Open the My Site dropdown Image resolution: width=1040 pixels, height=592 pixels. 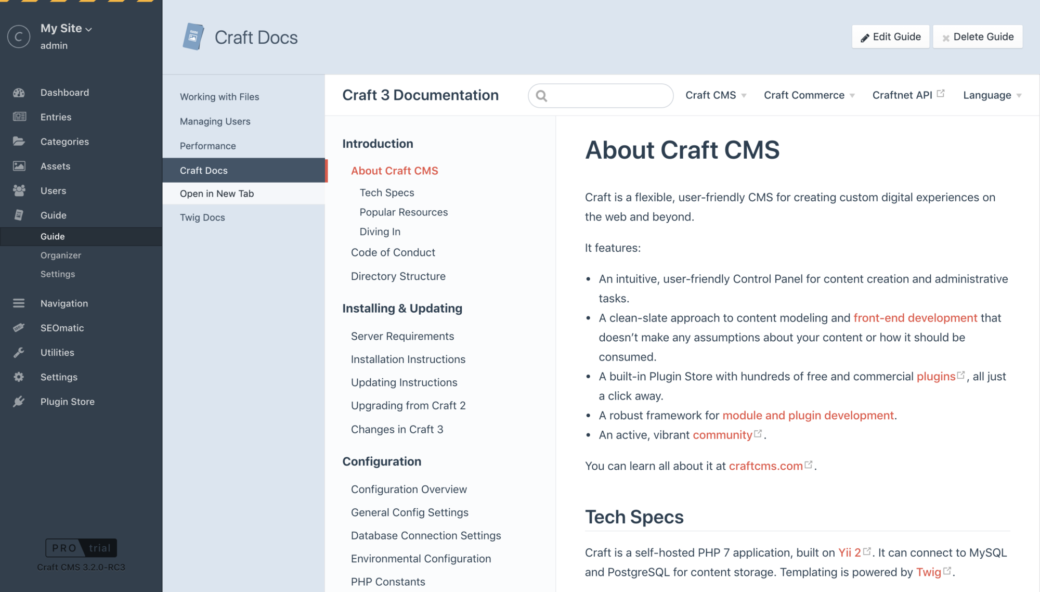(x=66, y=29)
